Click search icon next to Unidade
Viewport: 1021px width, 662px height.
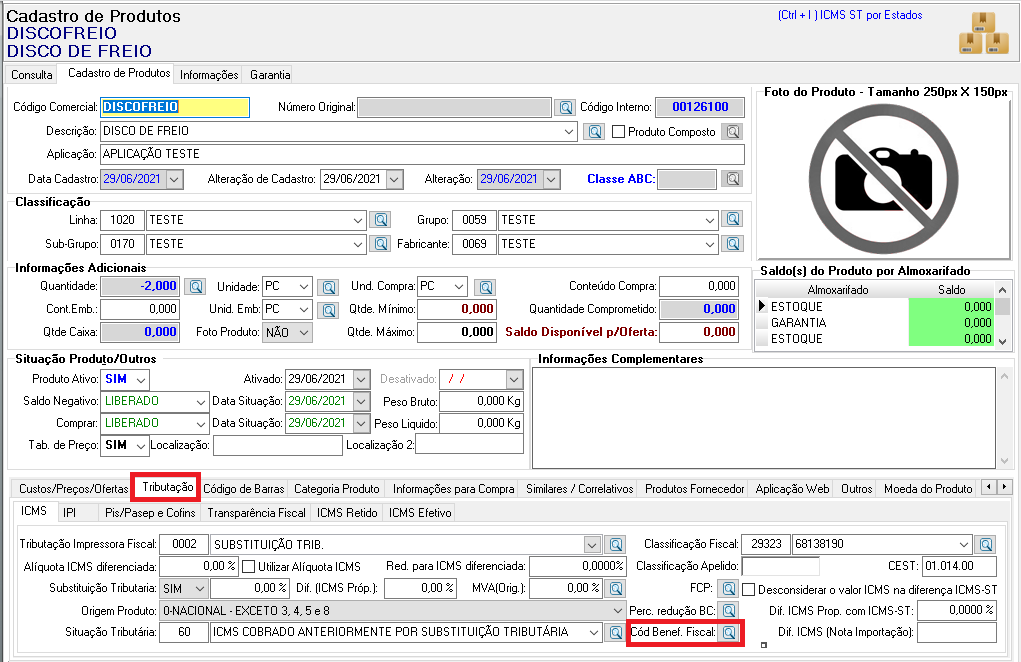pyautogui.click(x=329, y=287)
